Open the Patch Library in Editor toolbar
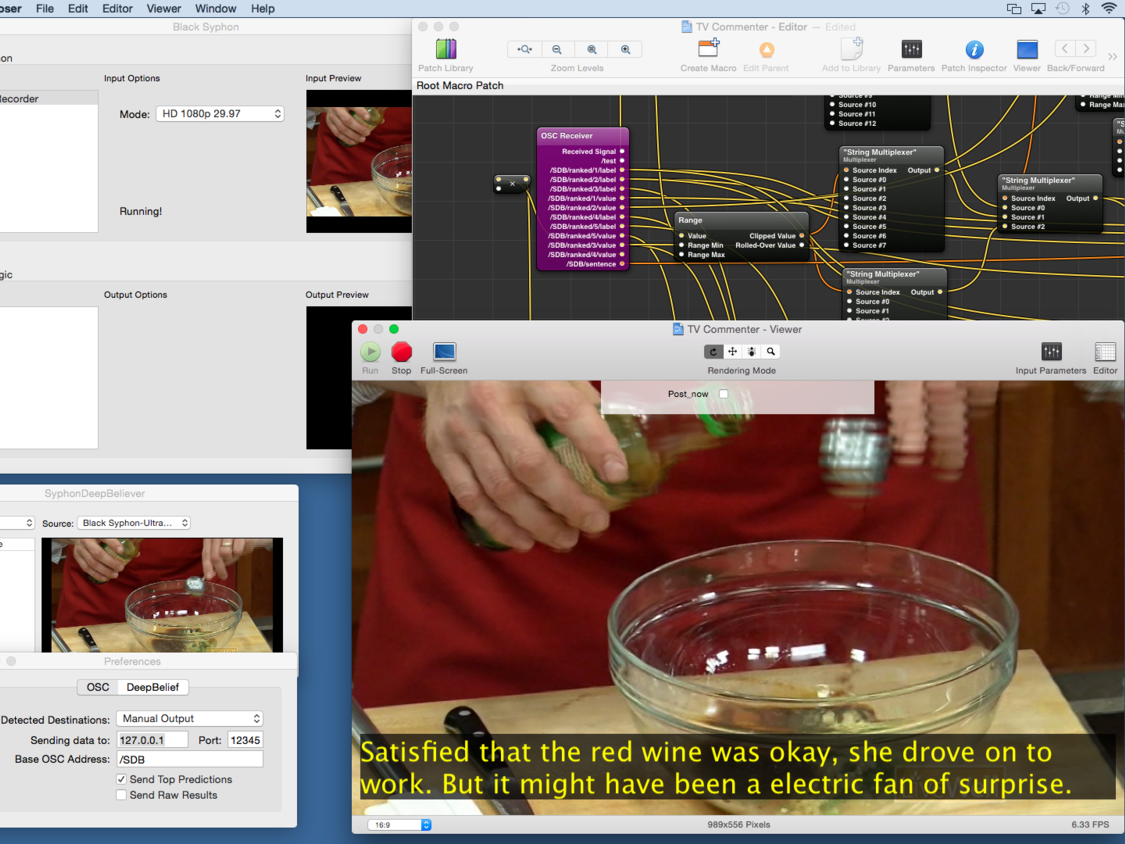This screenshot has width=1125, height=844. coord(446,50)
